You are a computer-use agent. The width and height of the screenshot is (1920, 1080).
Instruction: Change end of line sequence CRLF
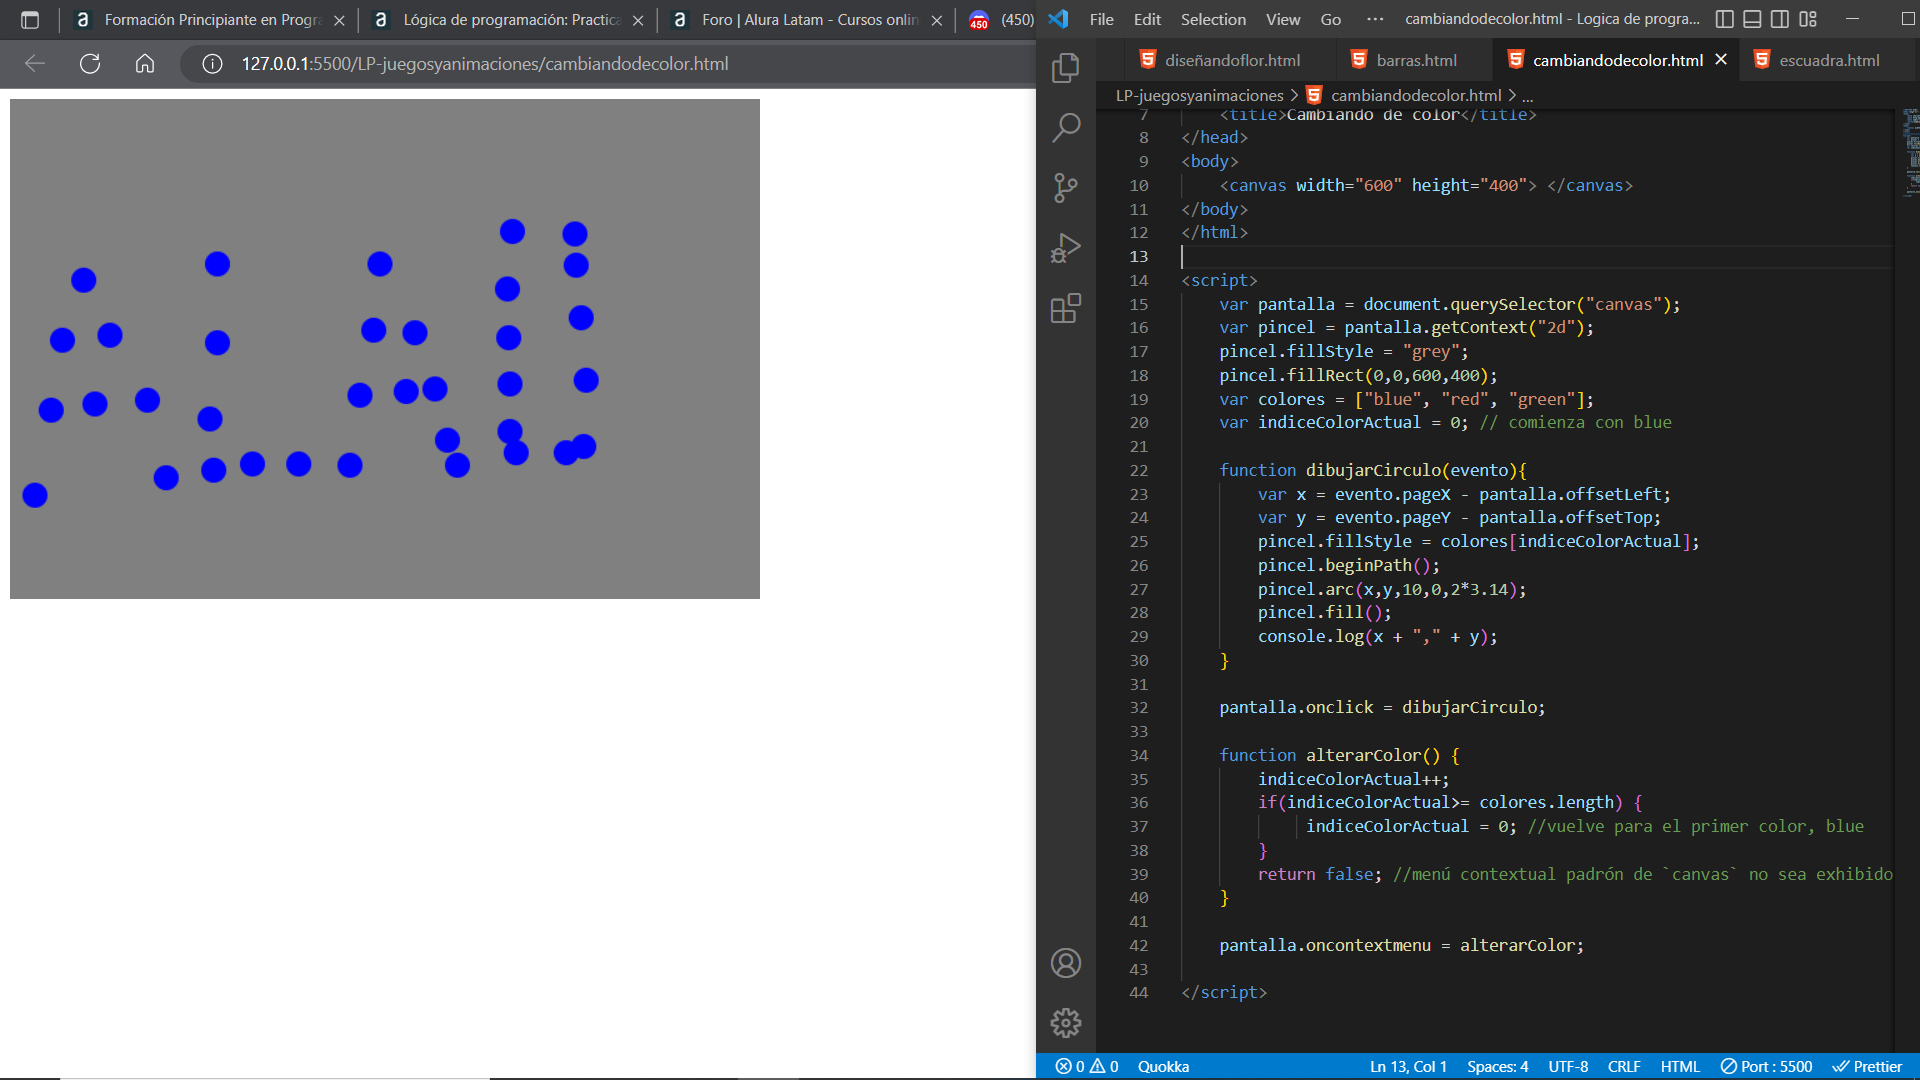point(1624,1067)
